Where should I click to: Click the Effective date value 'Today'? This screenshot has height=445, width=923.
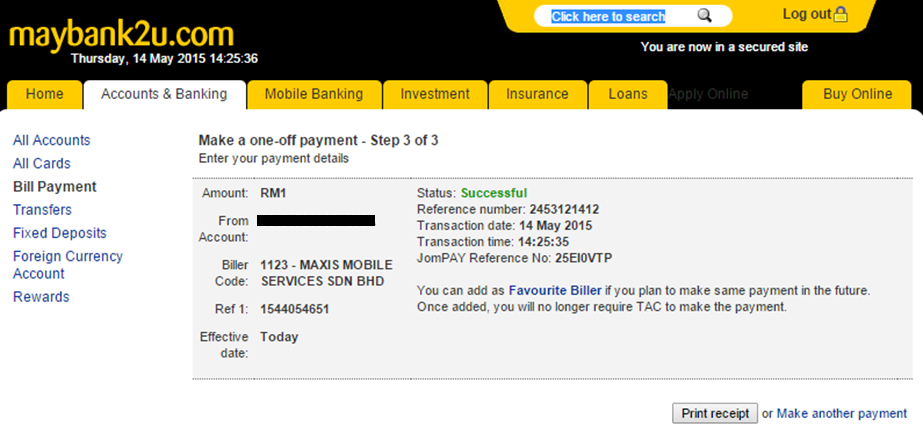point(279,337)
